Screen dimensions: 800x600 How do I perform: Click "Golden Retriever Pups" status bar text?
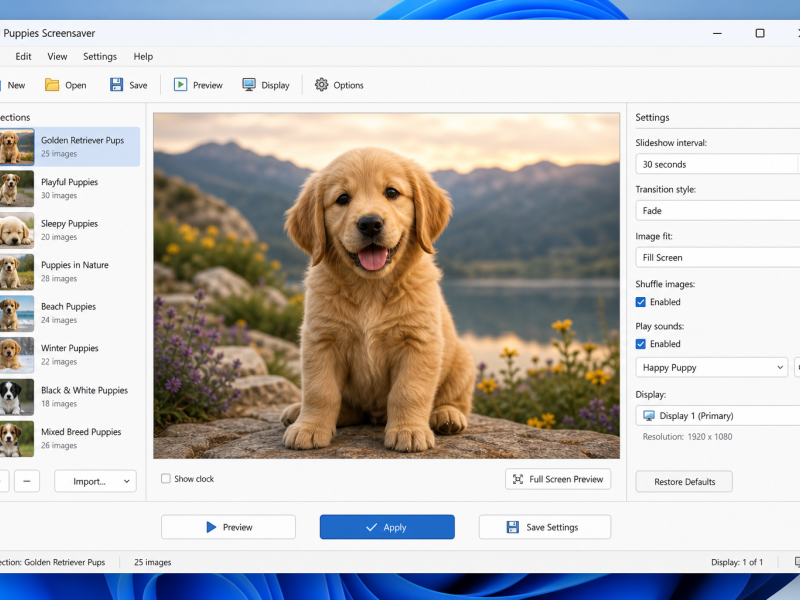pos(65,562)
